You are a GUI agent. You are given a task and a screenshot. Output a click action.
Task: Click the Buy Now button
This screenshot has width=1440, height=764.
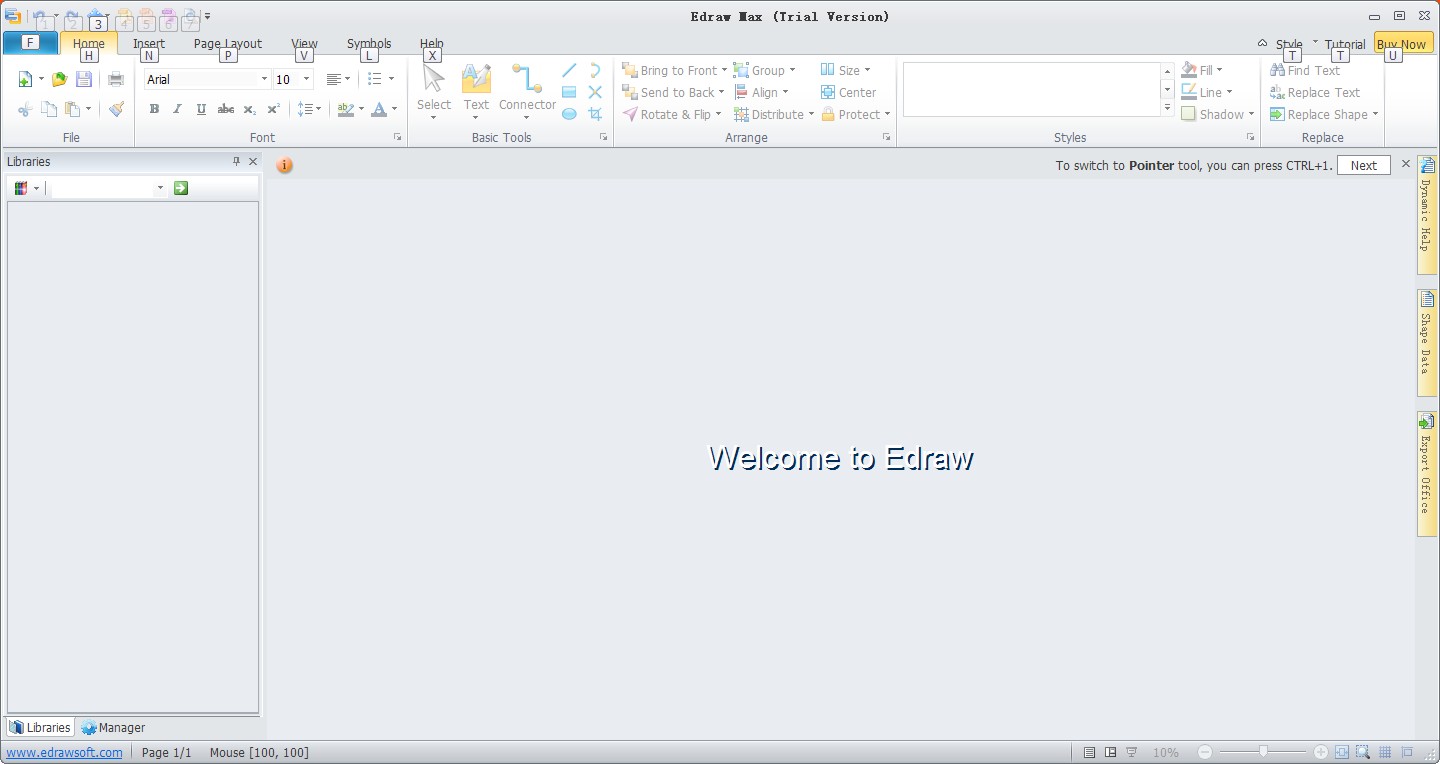click(1401, 44)
